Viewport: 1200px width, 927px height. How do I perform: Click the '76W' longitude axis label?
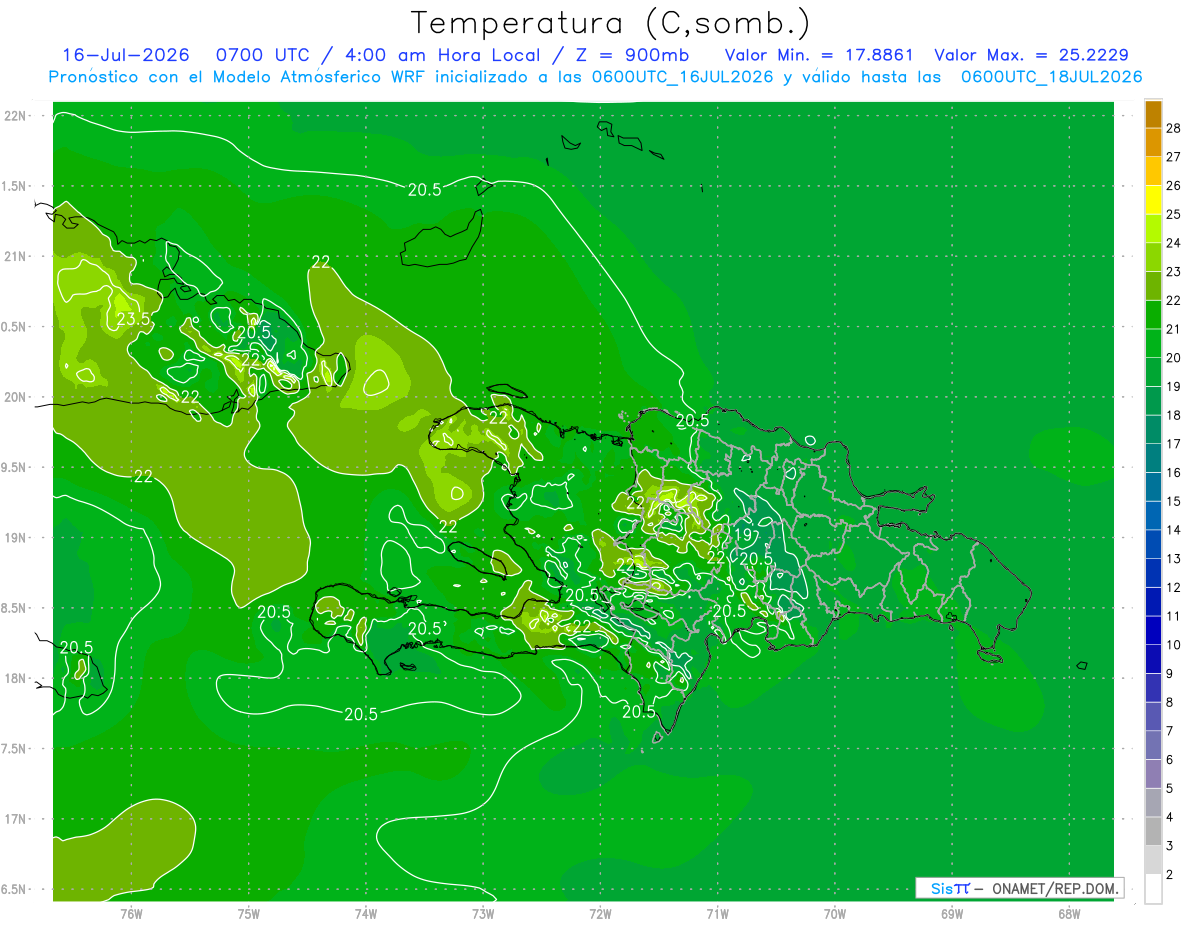(131, 913)
